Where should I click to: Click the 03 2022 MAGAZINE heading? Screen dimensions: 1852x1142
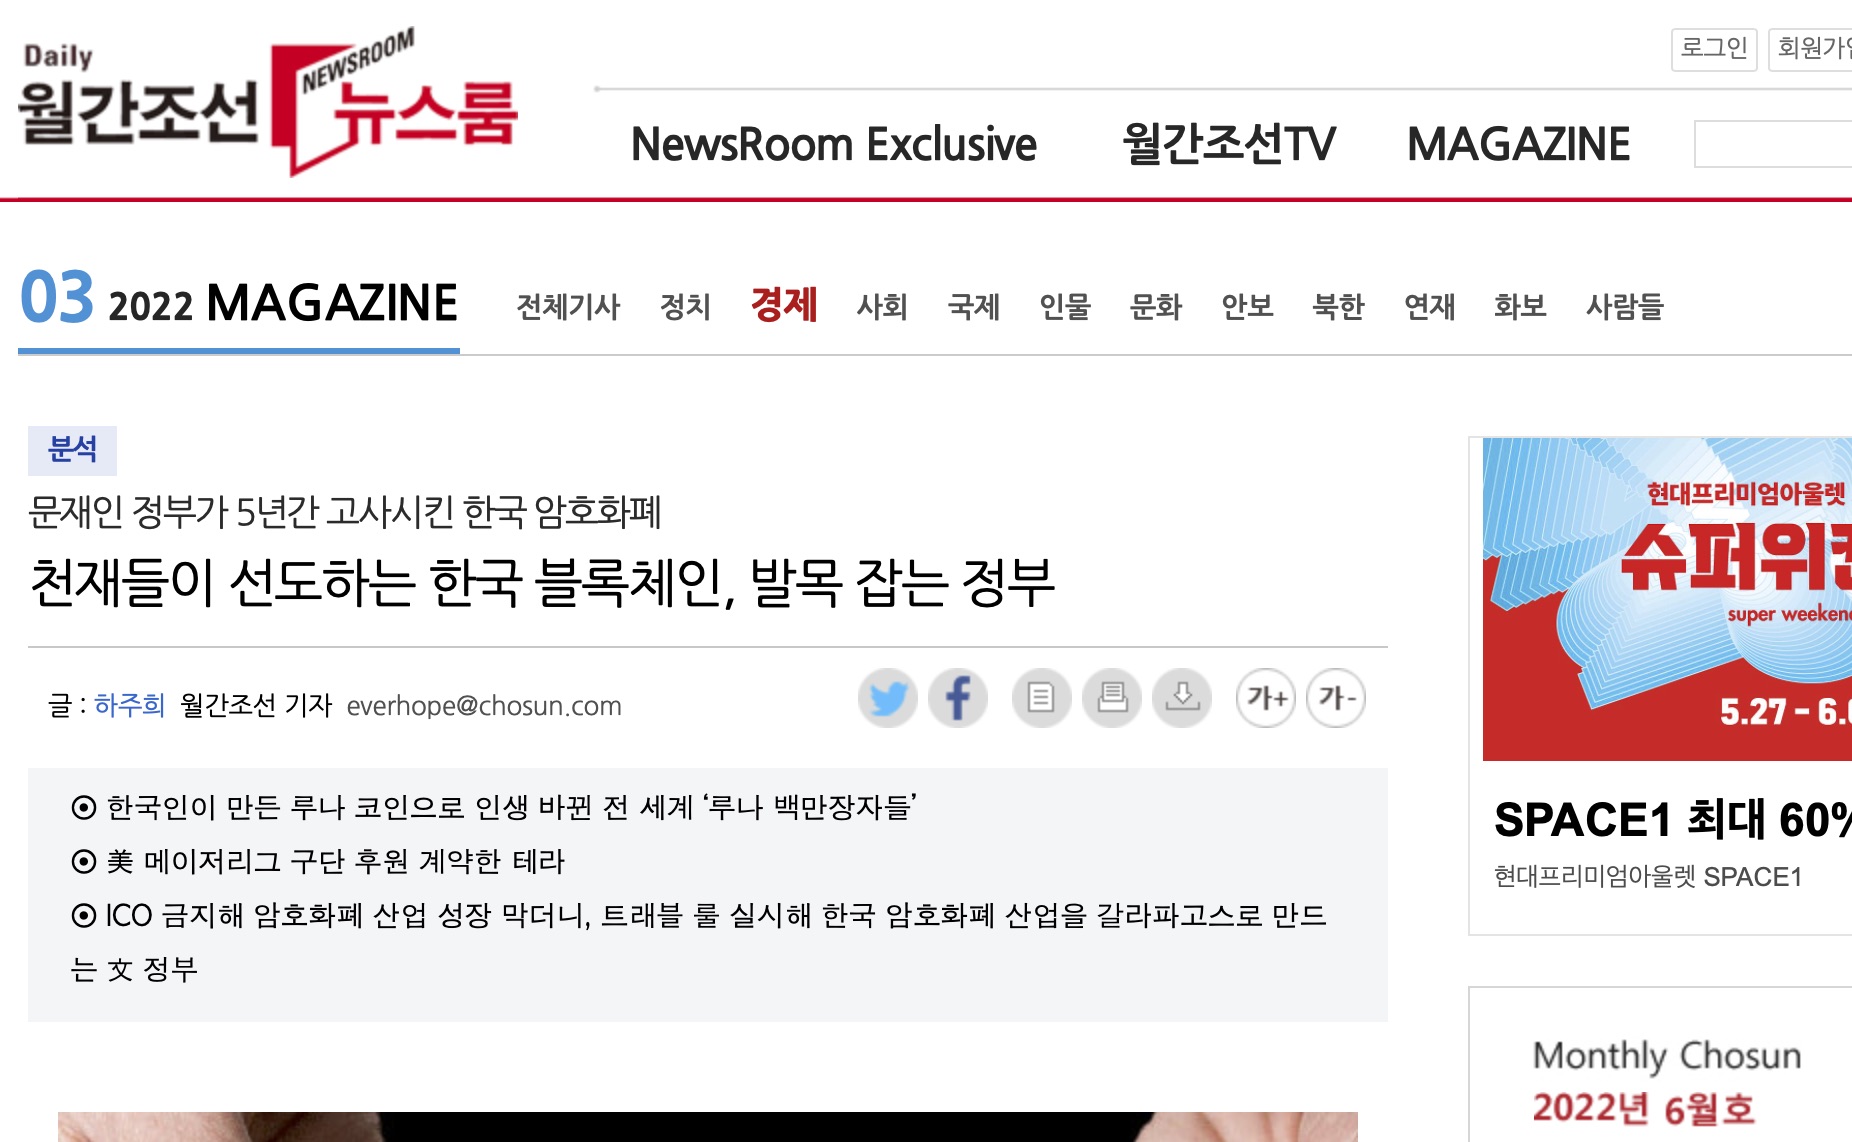239,300
